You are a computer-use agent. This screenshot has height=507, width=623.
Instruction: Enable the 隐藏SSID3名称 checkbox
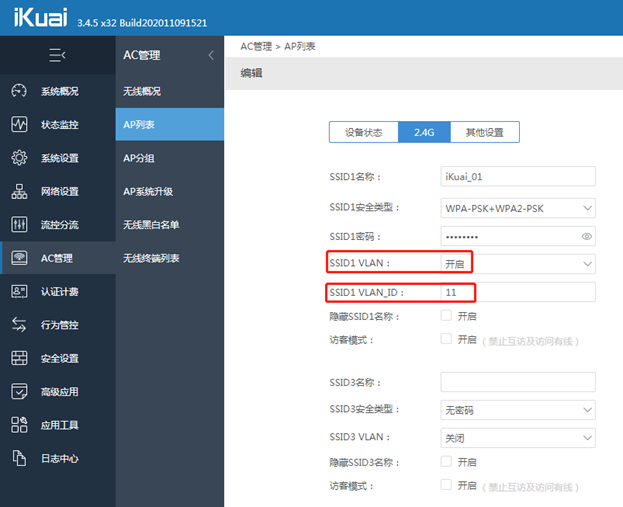tap(446, 461)
